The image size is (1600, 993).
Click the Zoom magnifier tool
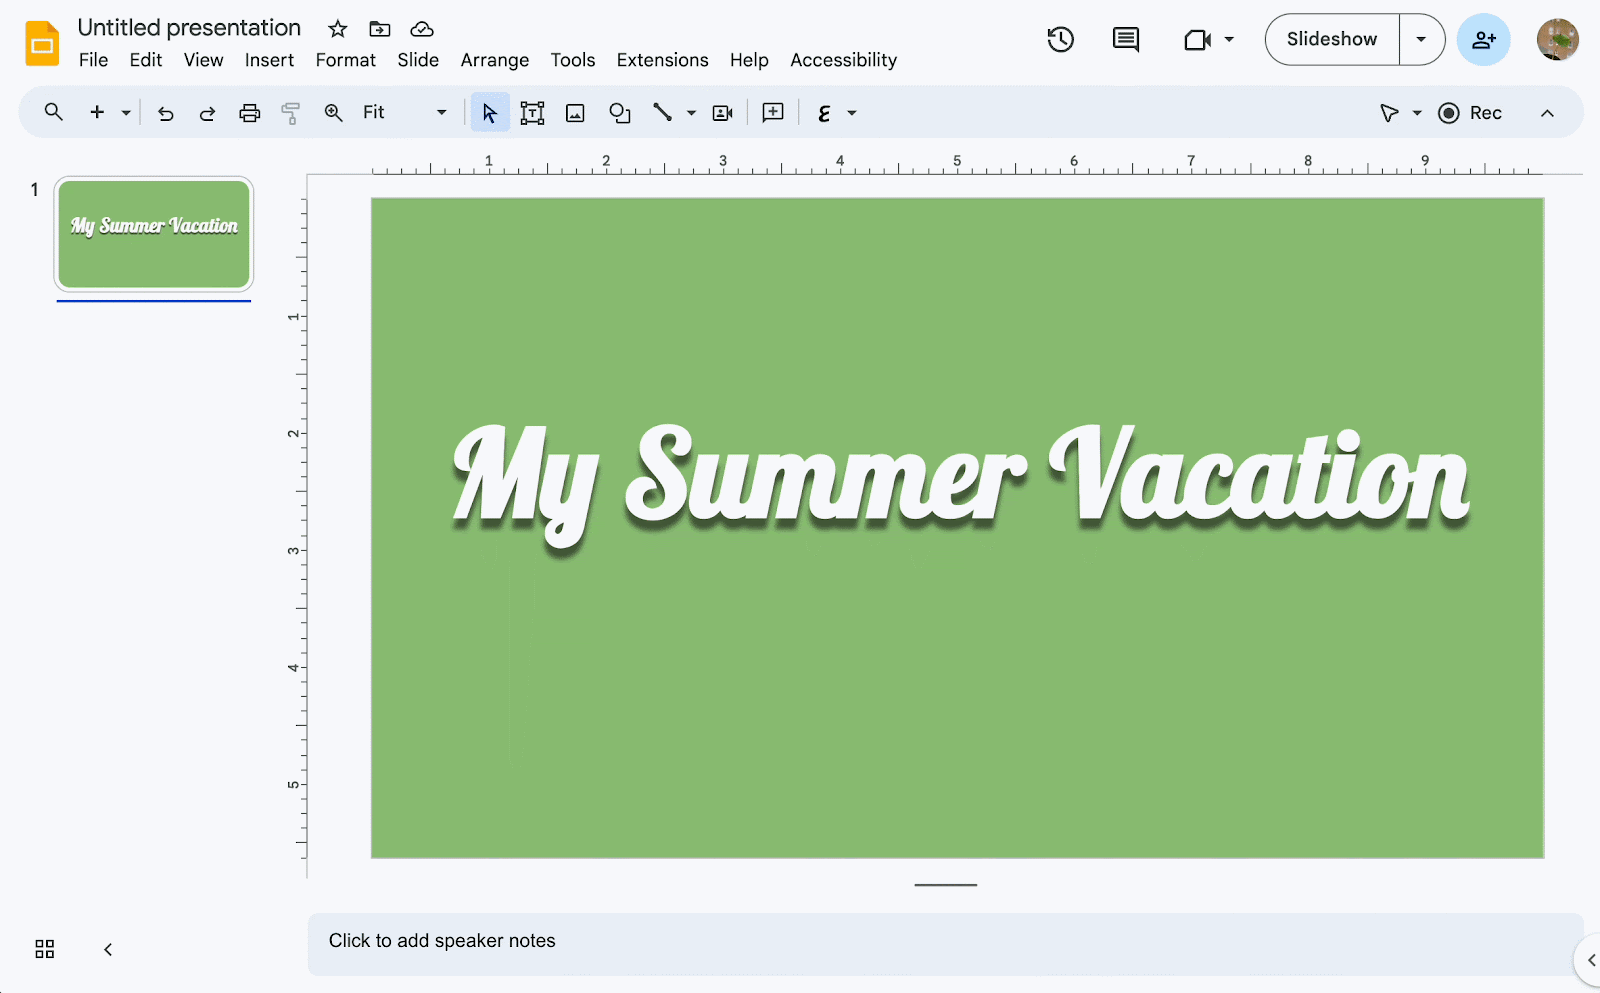334,113
